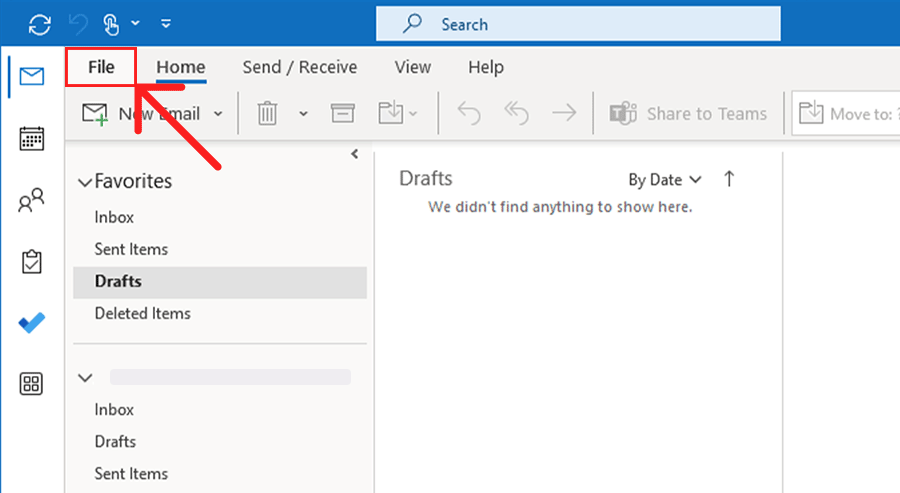Collapse the account folder list chevron
The image size is (900, 493).
point(85,378)
